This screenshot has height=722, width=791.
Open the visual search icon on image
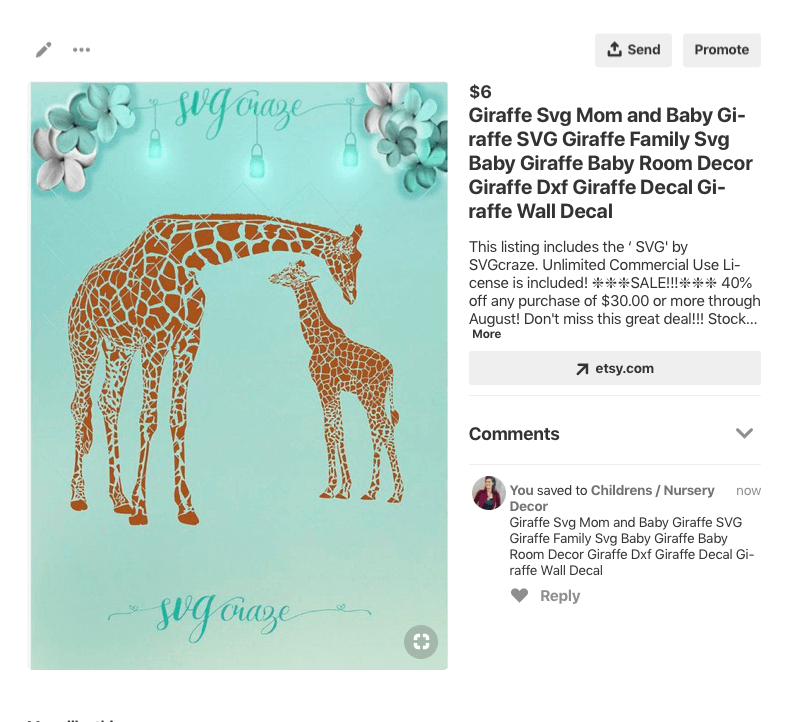[x=421, y=641]
